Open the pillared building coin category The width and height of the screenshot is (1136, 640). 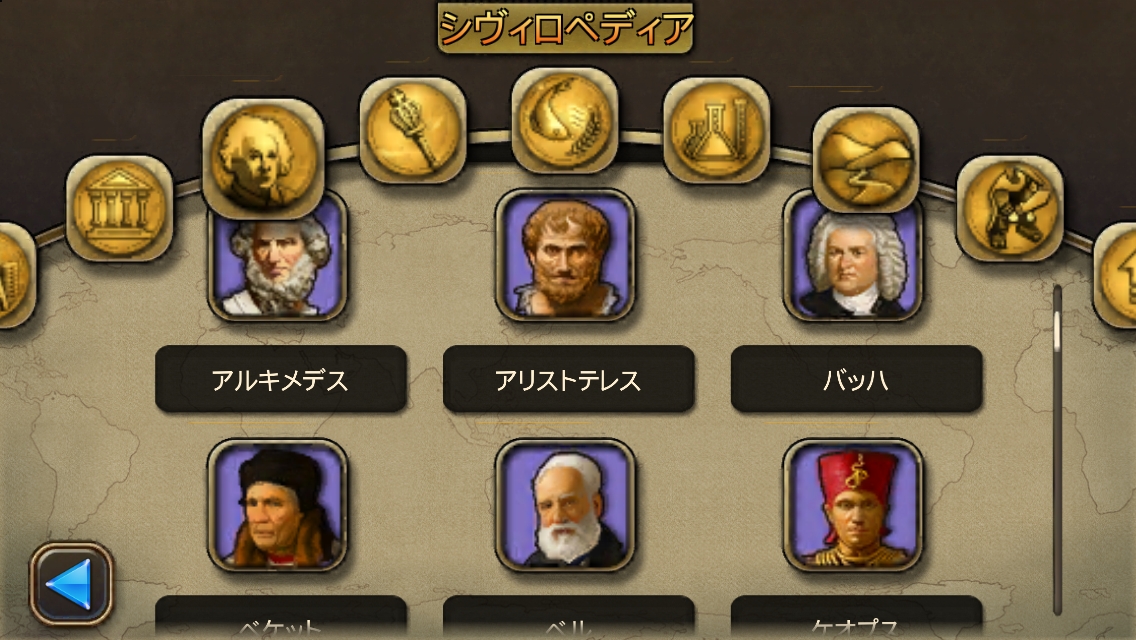click(120, 208)
